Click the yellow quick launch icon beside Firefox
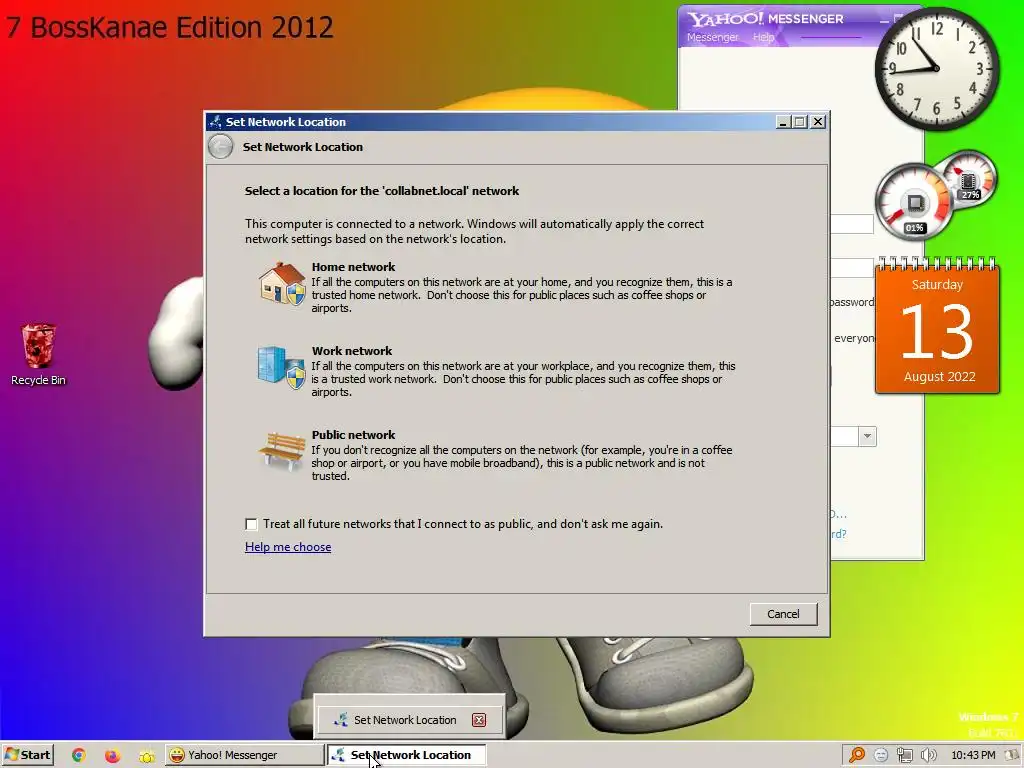 147,756
